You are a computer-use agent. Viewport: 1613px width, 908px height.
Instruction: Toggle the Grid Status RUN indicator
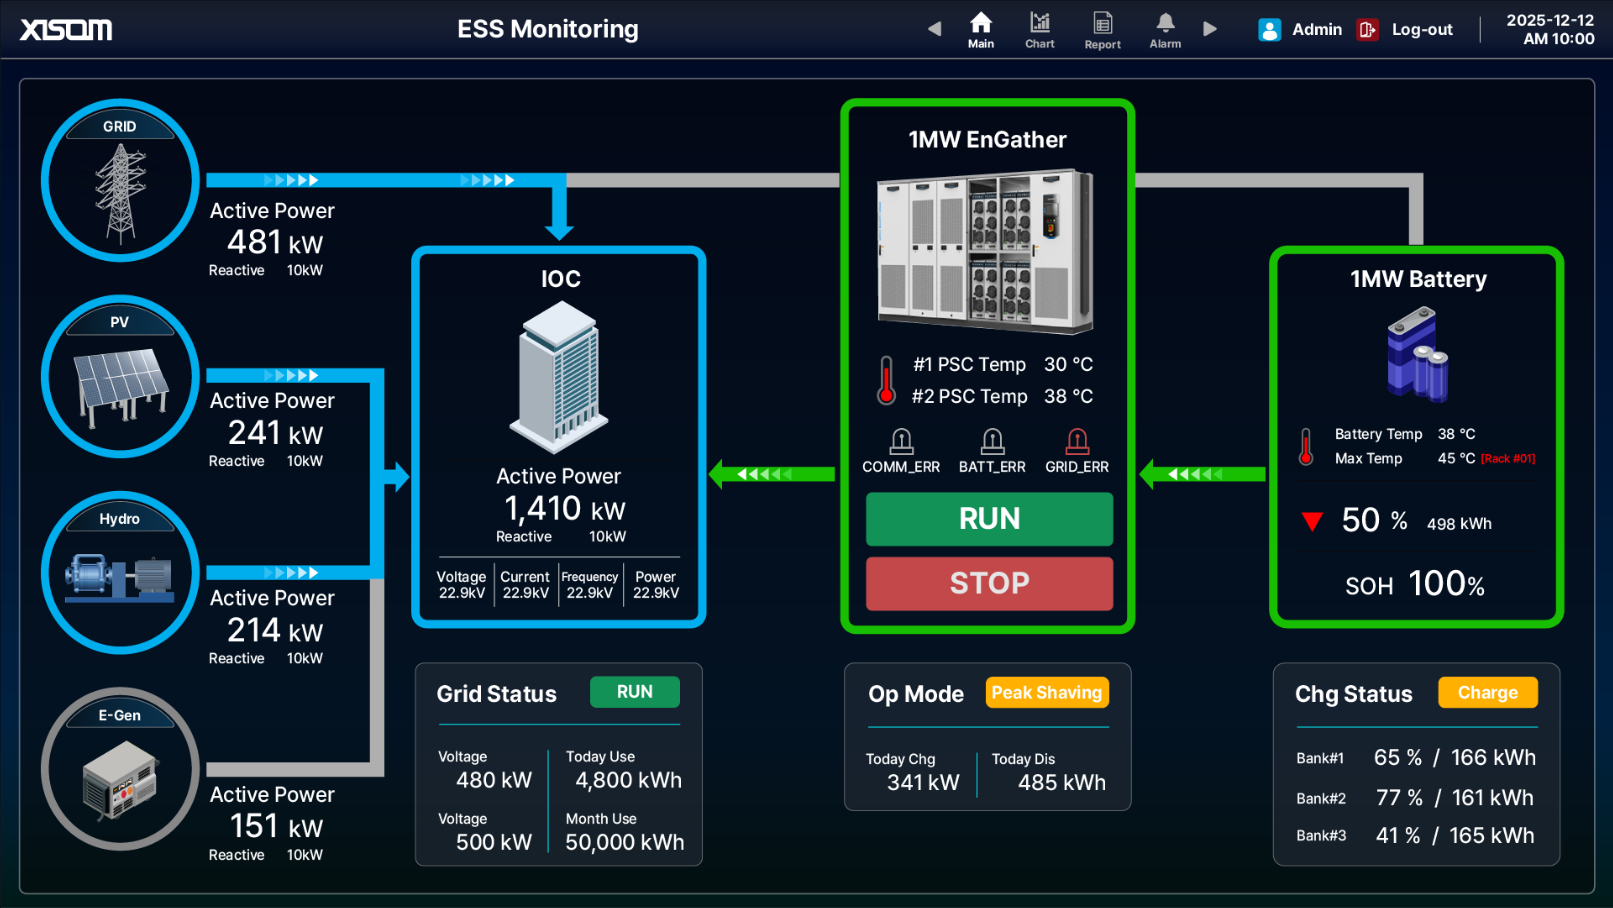click(x=634, y=692)
